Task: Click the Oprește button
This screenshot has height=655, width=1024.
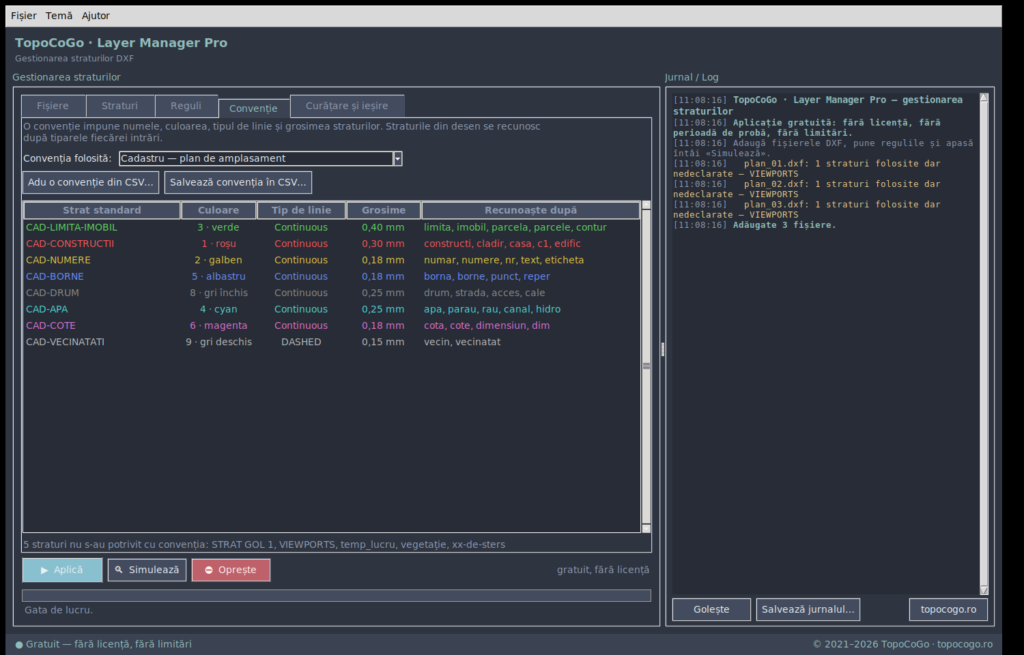Action: (231, 570)
